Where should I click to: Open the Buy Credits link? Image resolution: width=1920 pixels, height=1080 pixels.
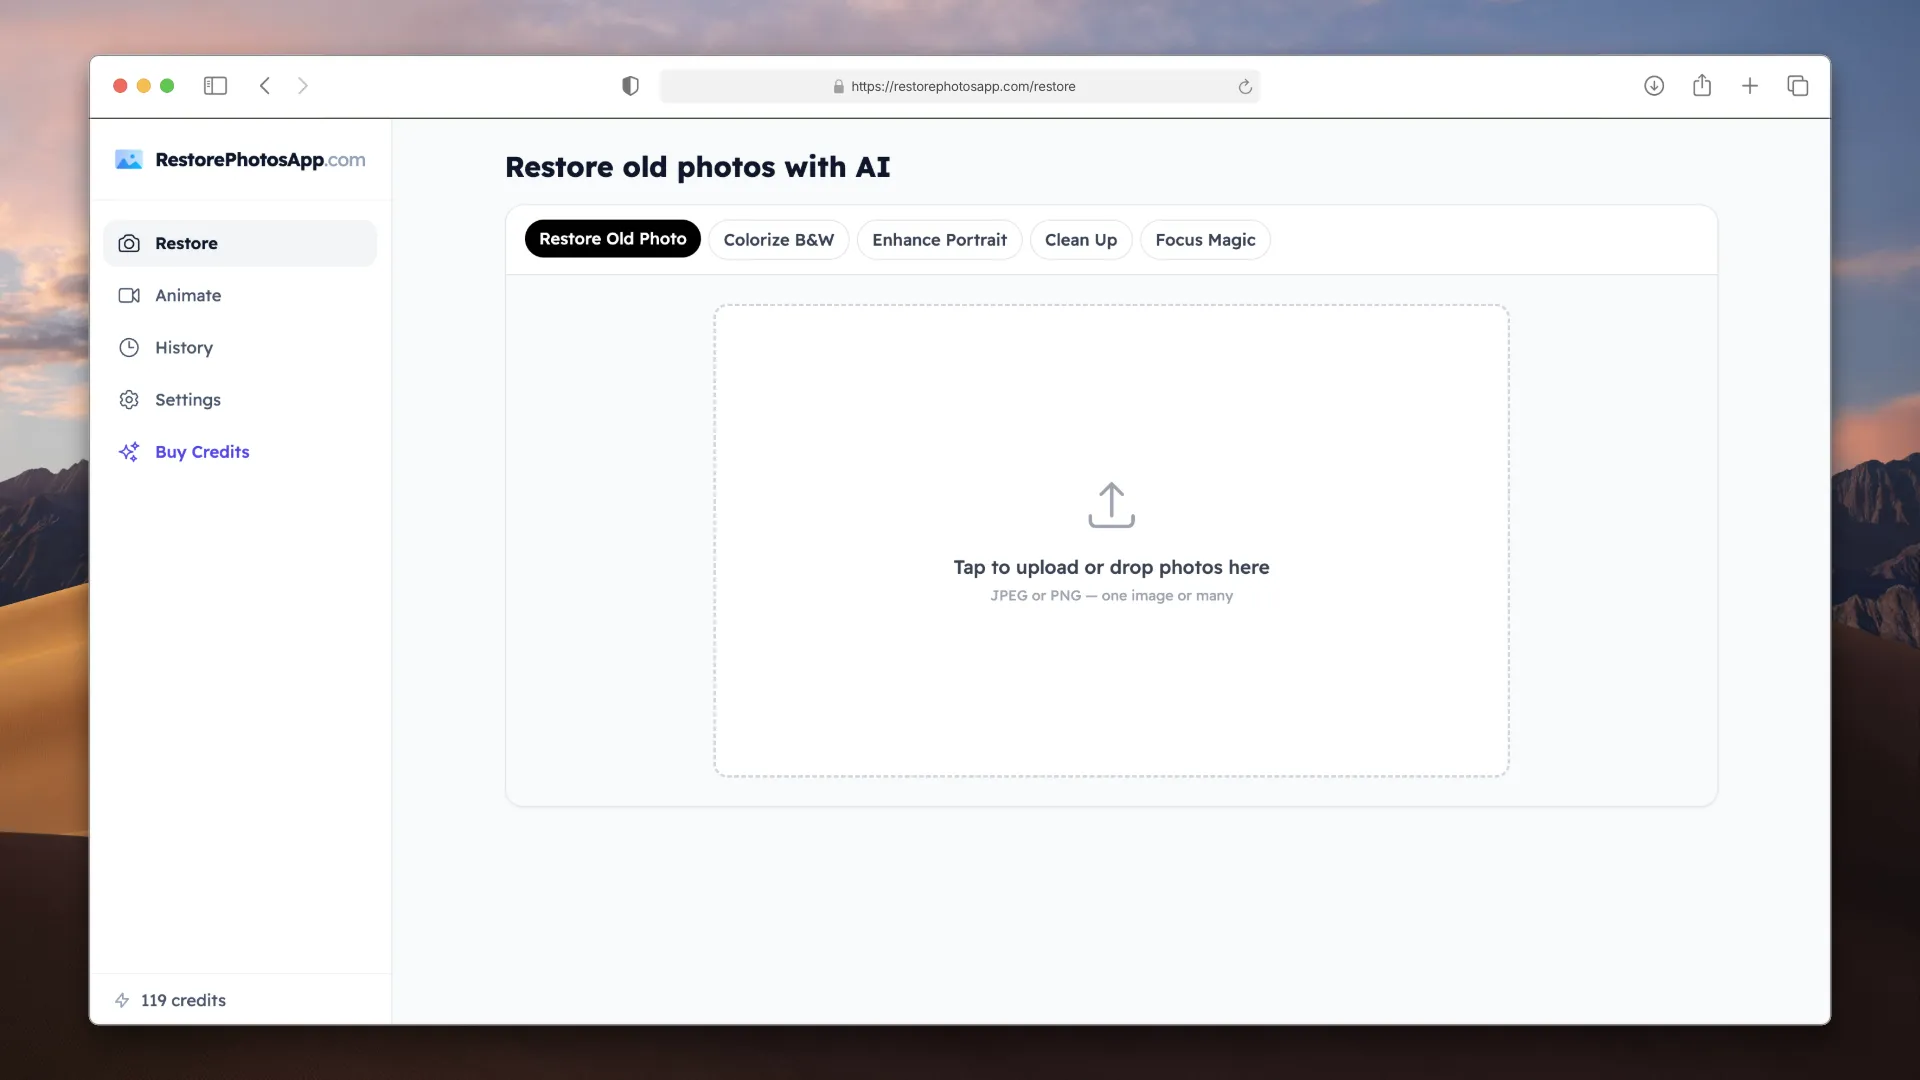pos(202,451)
